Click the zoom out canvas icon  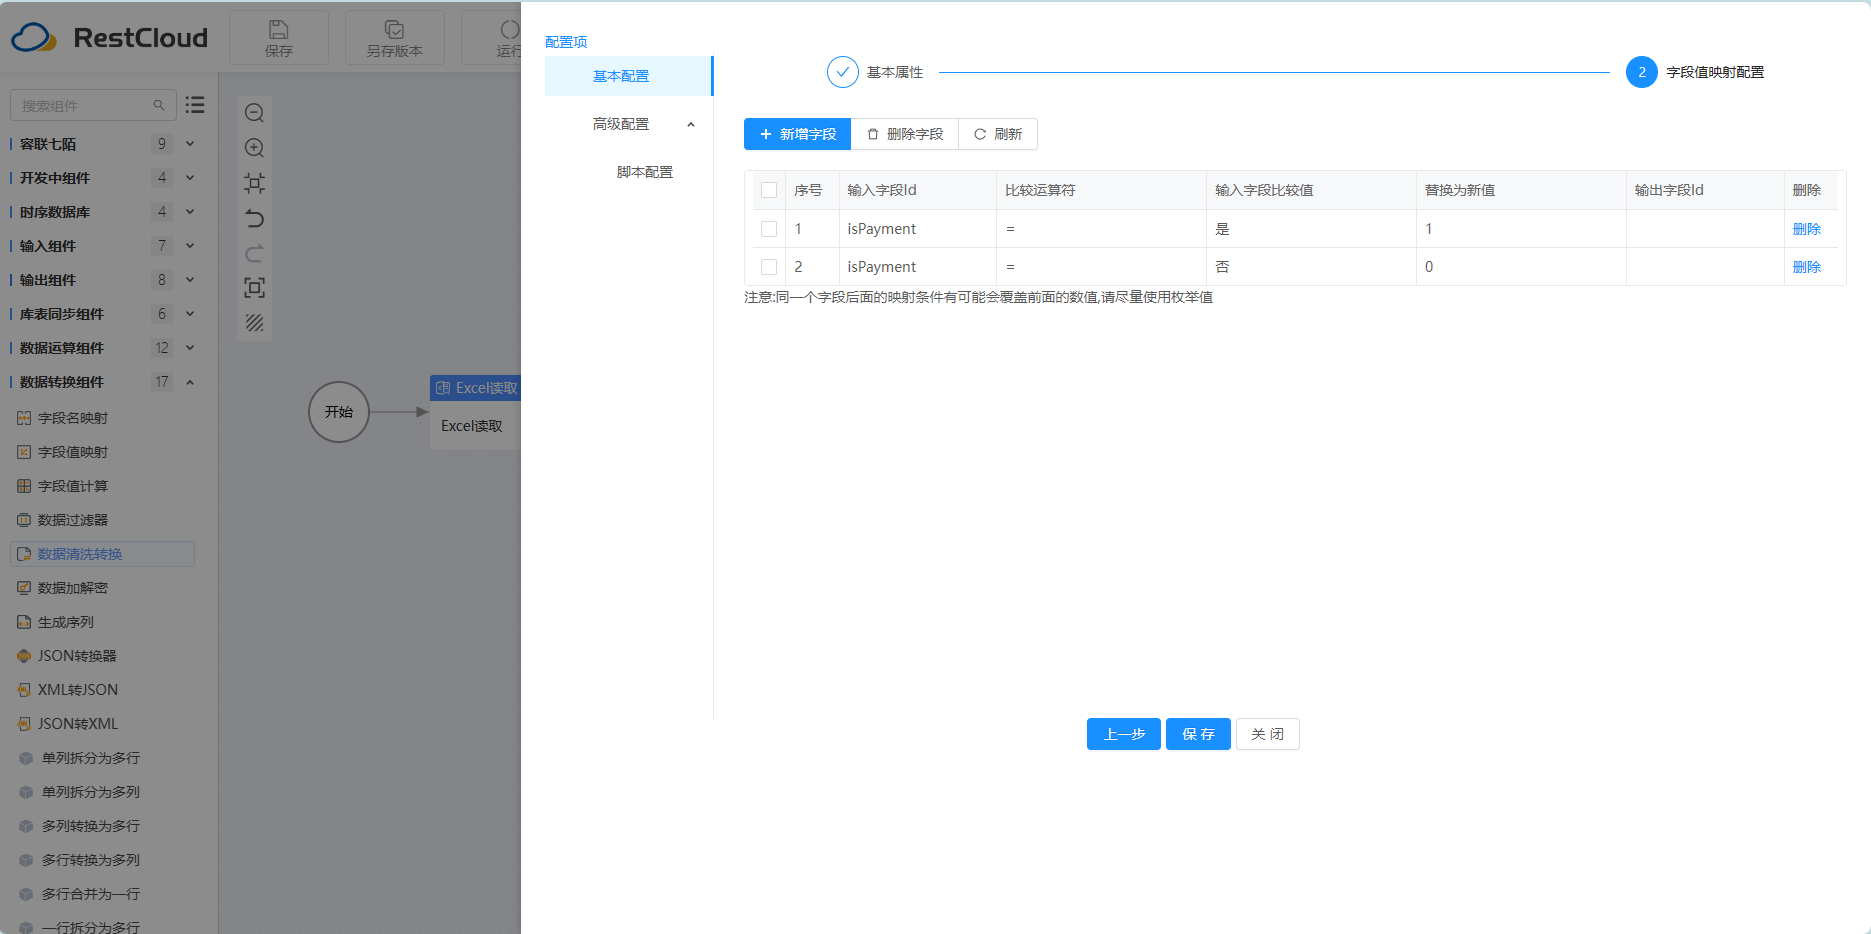[254, 113]
